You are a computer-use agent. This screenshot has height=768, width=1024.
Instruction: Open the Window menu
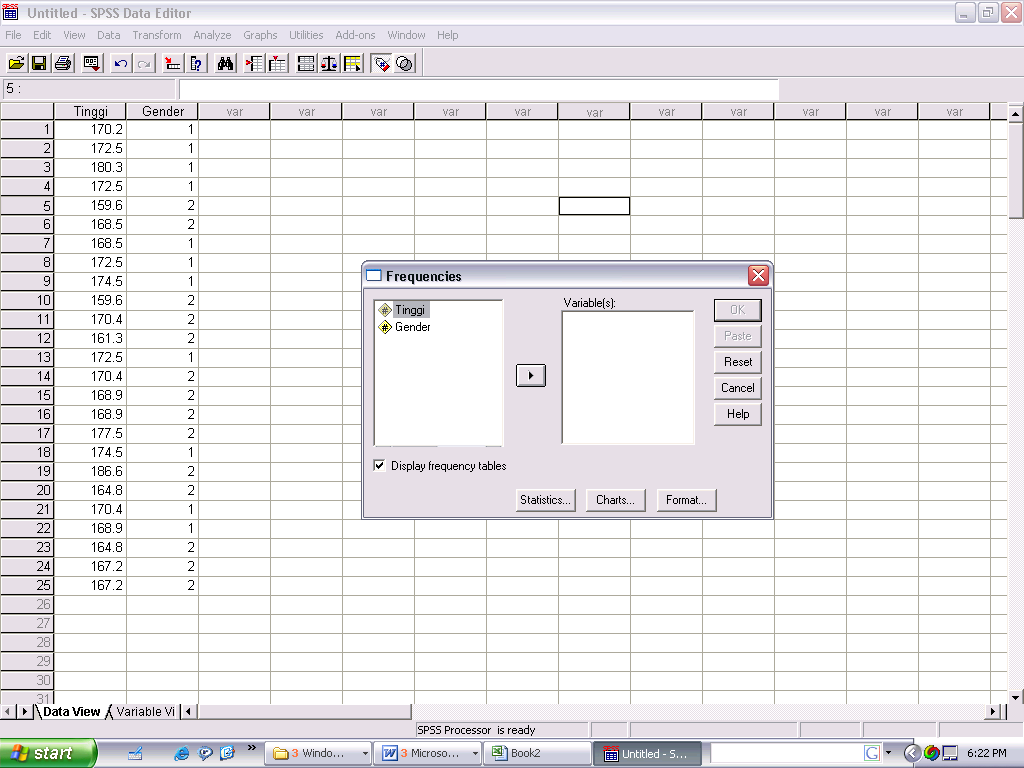406,35
